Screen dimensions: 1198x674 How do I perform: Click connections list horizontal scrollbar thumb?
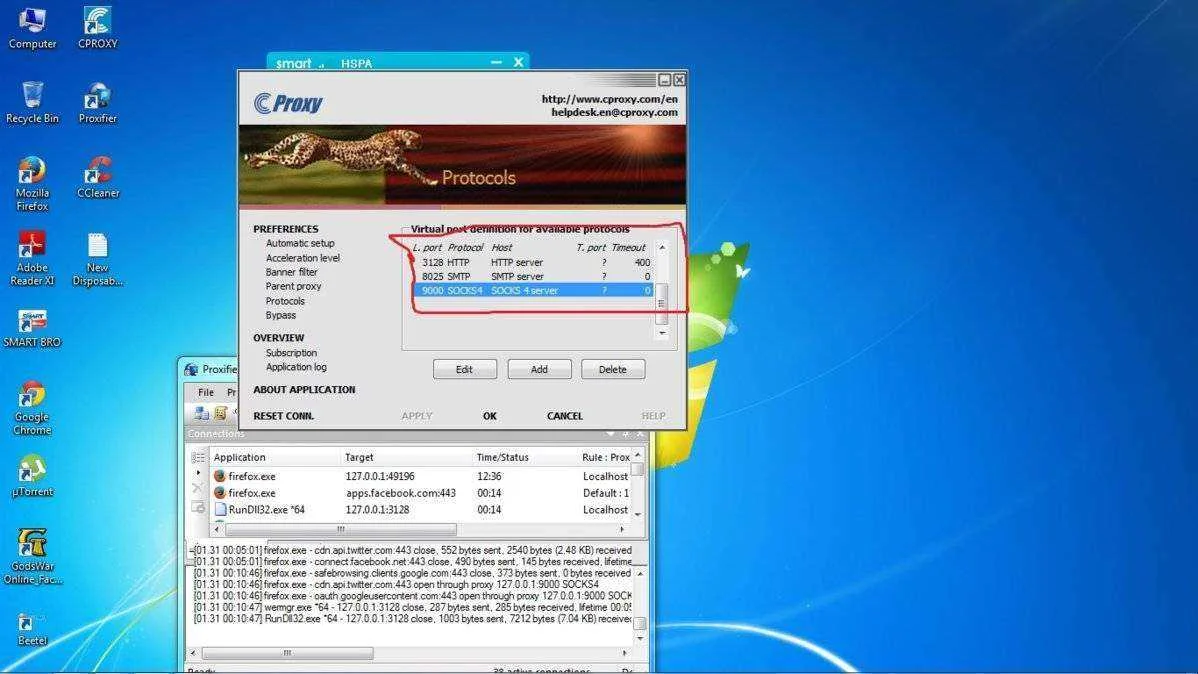[341, 529]
